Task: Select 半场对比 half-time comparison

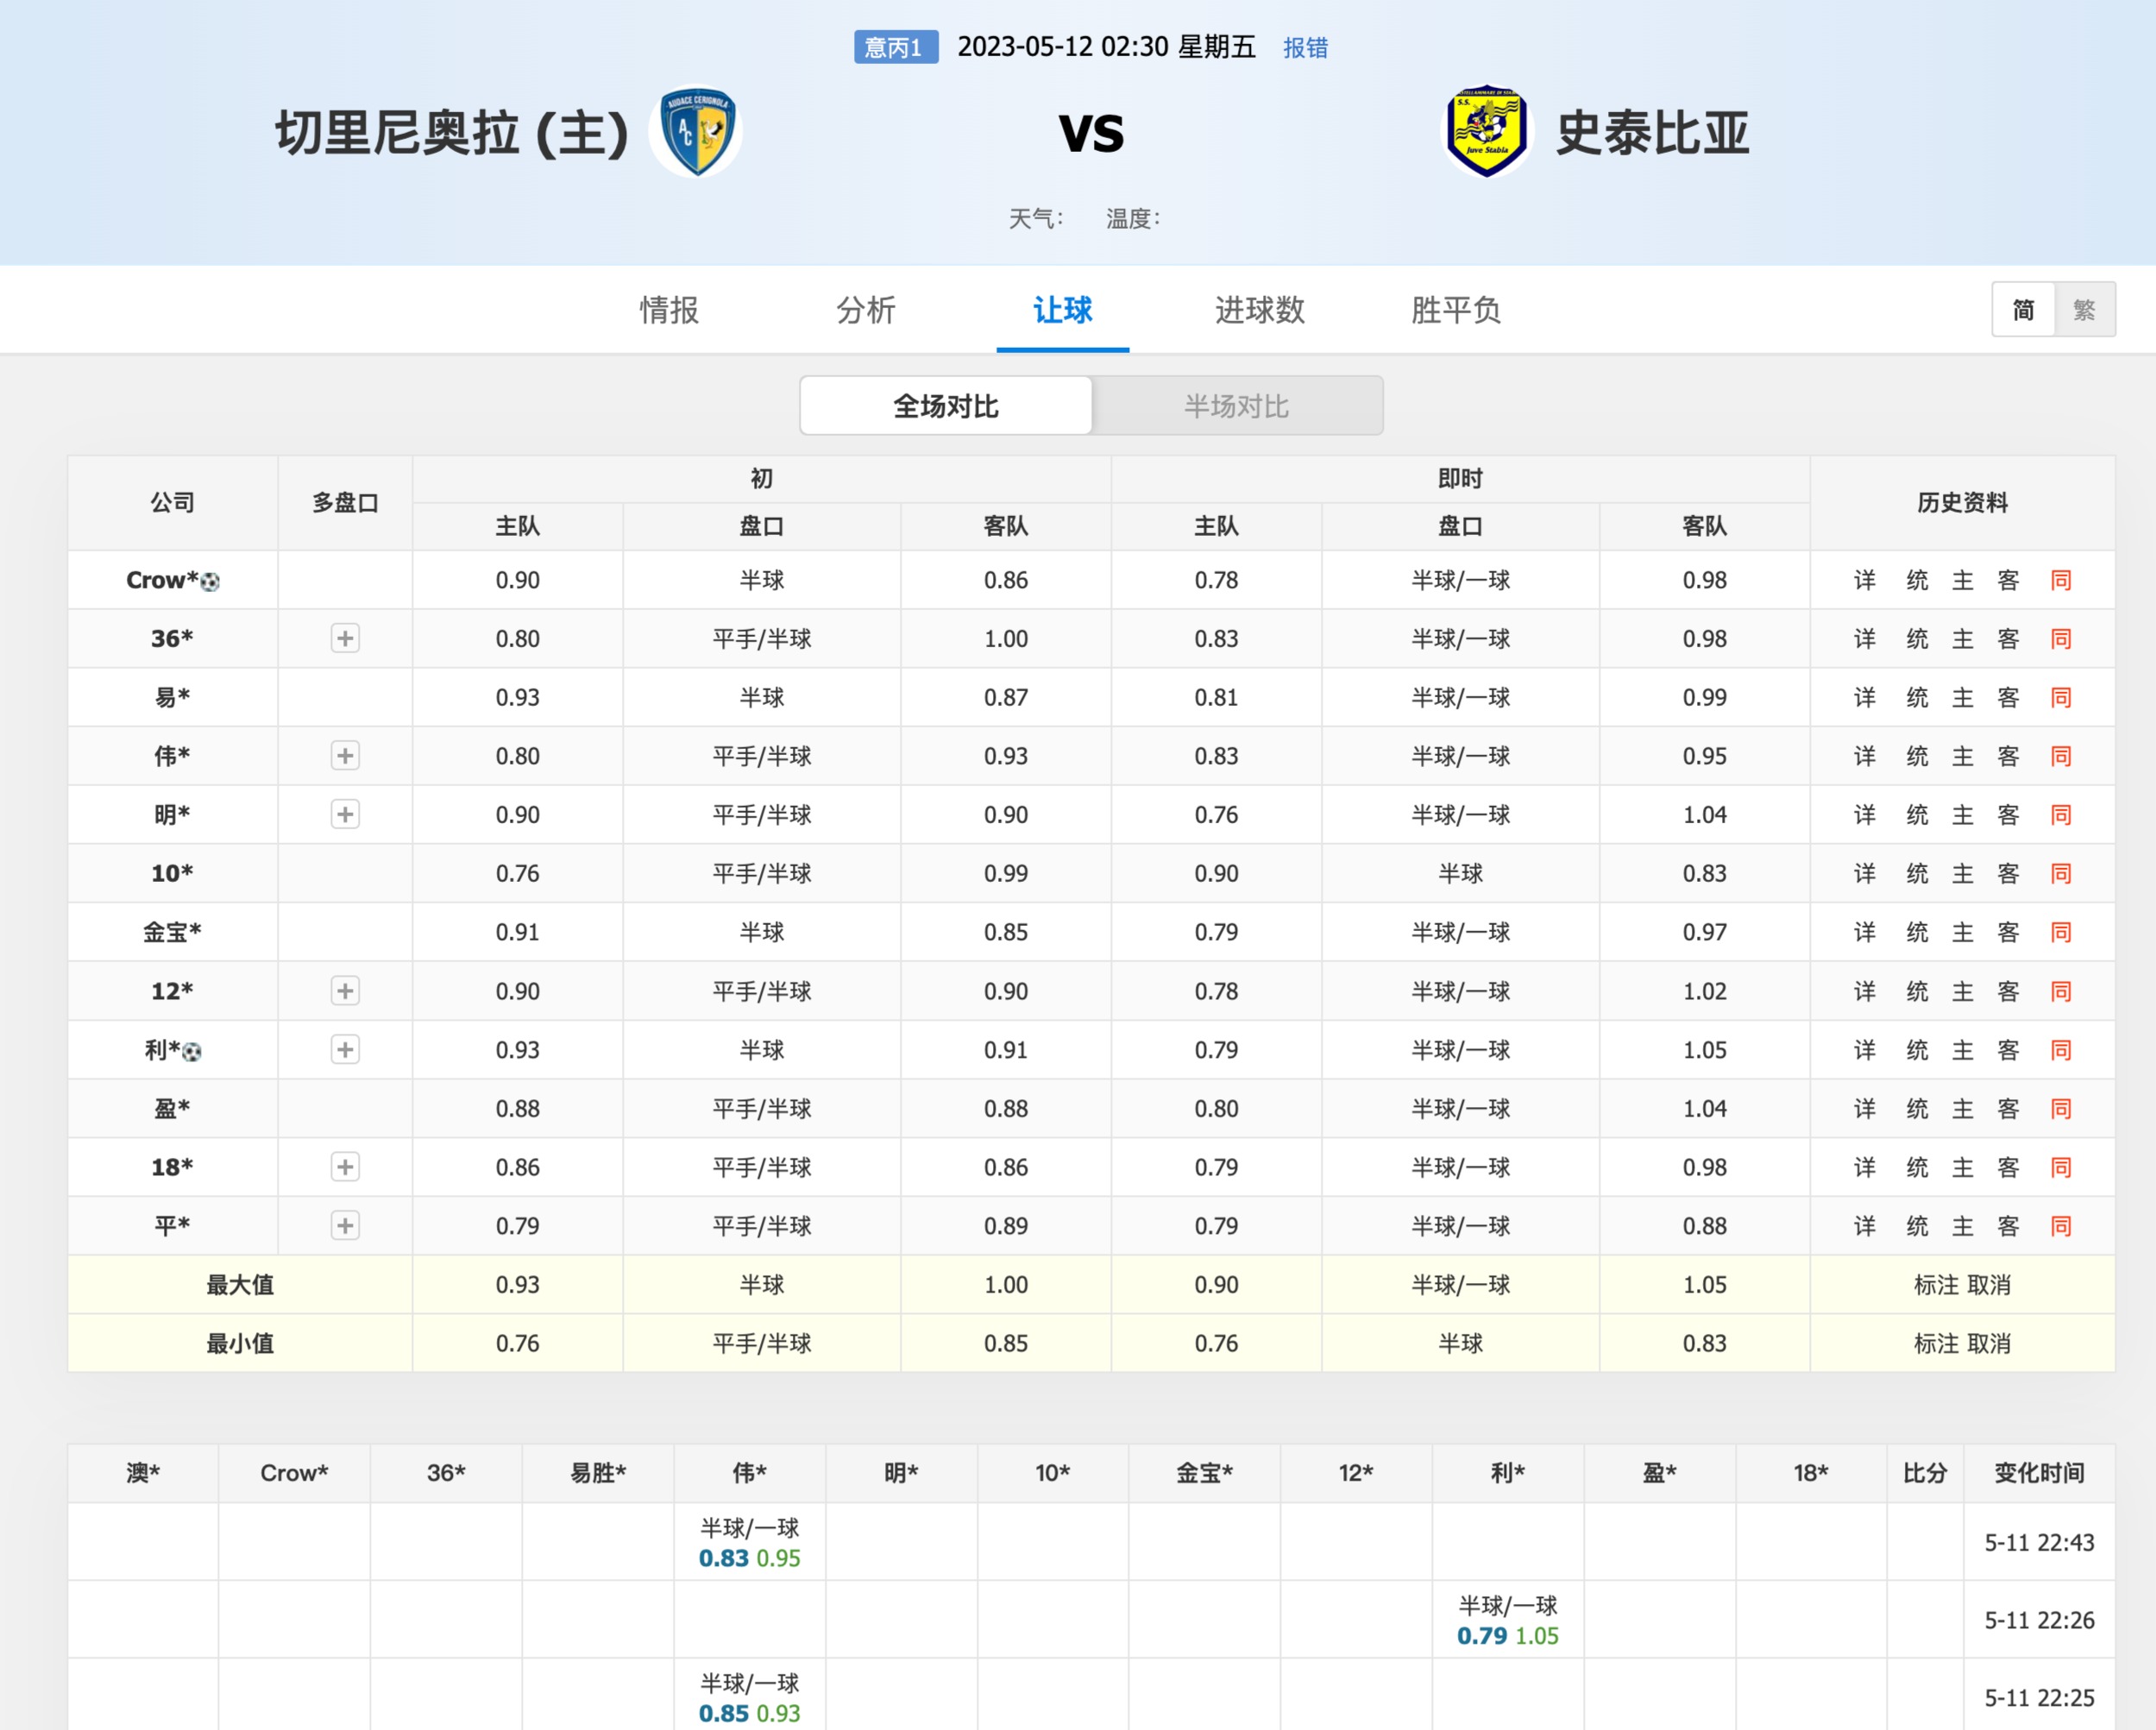Action: 1237,406
